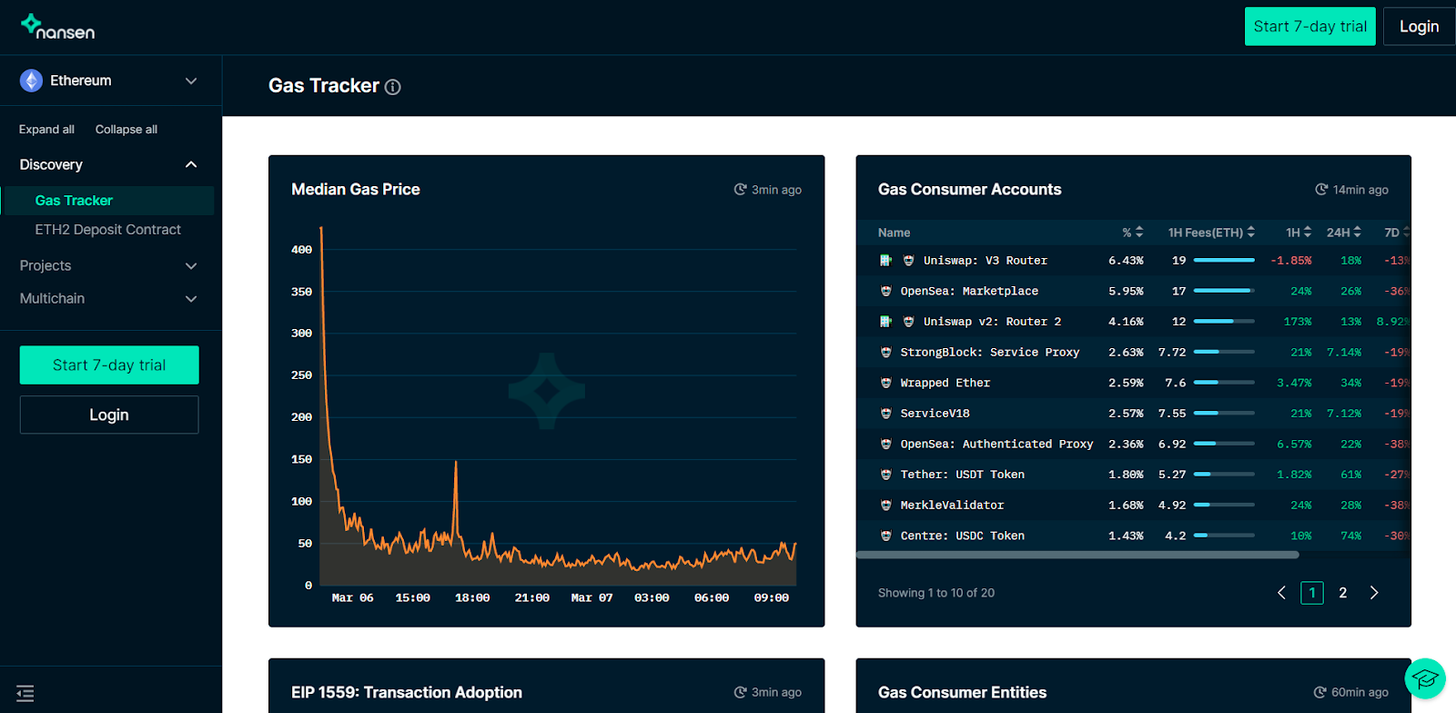Click the Expand all link
Viewport: 1456px width, 713px height.
coord(46,129)
